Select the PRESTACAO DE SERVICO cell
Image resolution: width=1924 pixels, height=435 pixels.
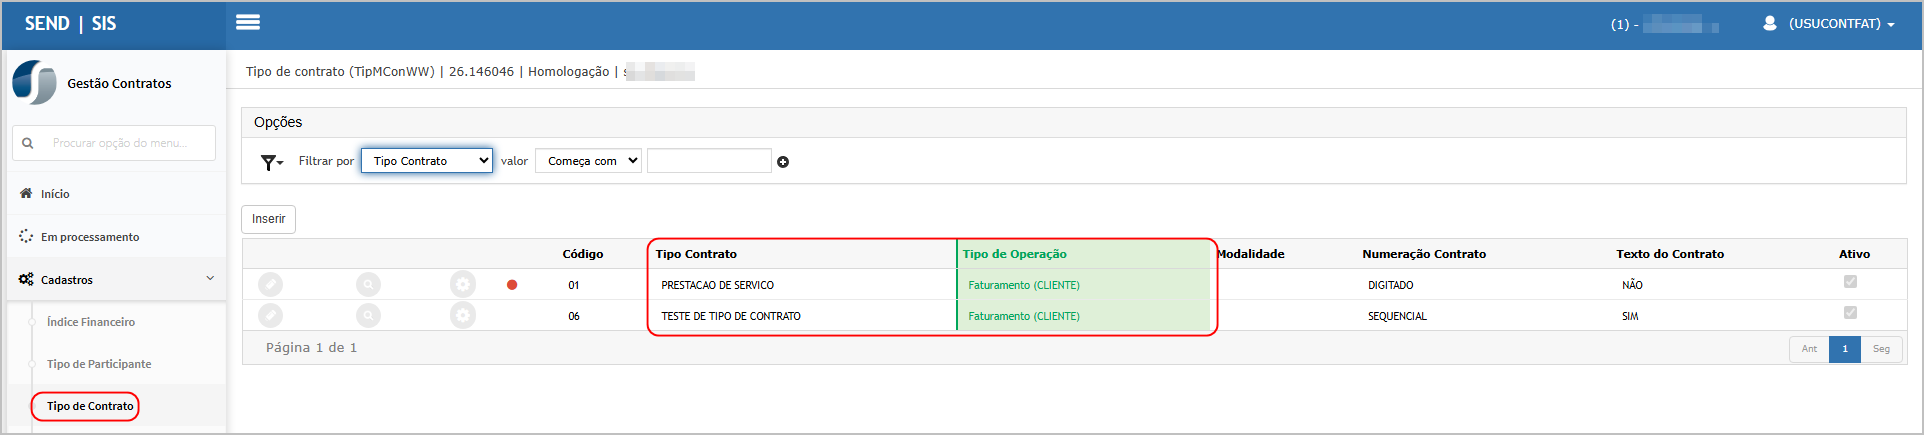717,285
